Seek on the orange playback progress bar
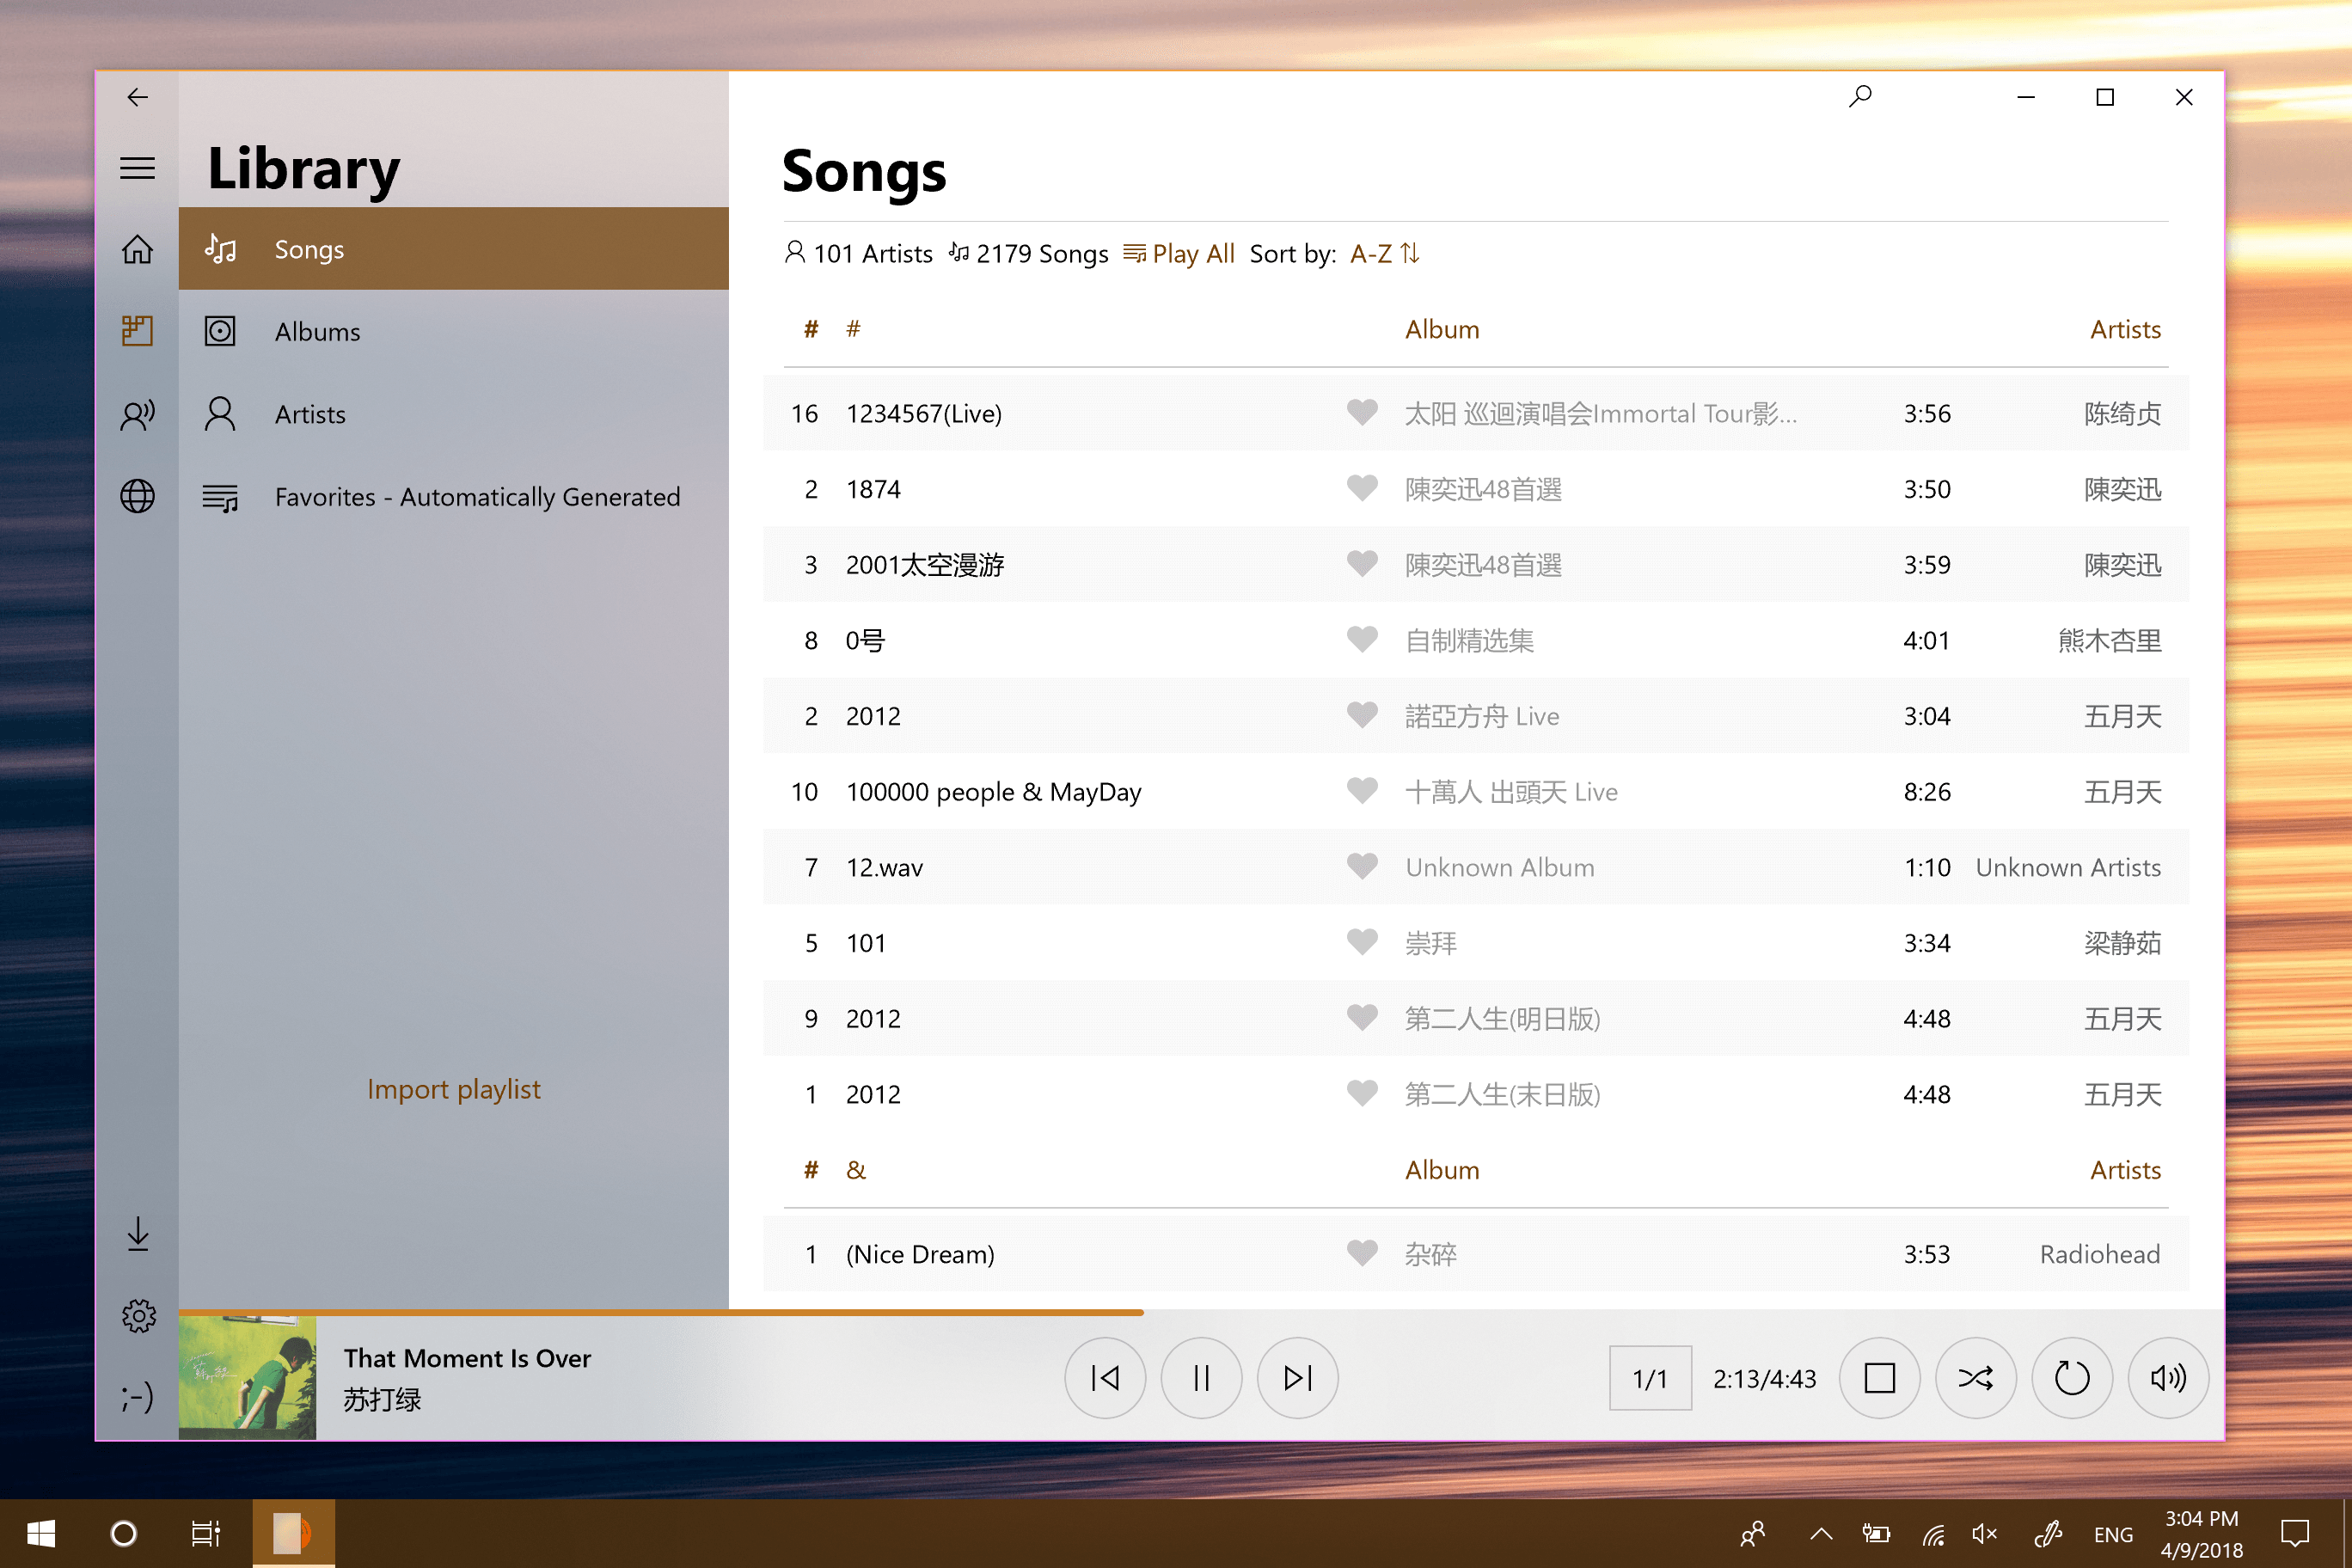Viewport: 2352px width, 1568px height. tap(660, 1311)
